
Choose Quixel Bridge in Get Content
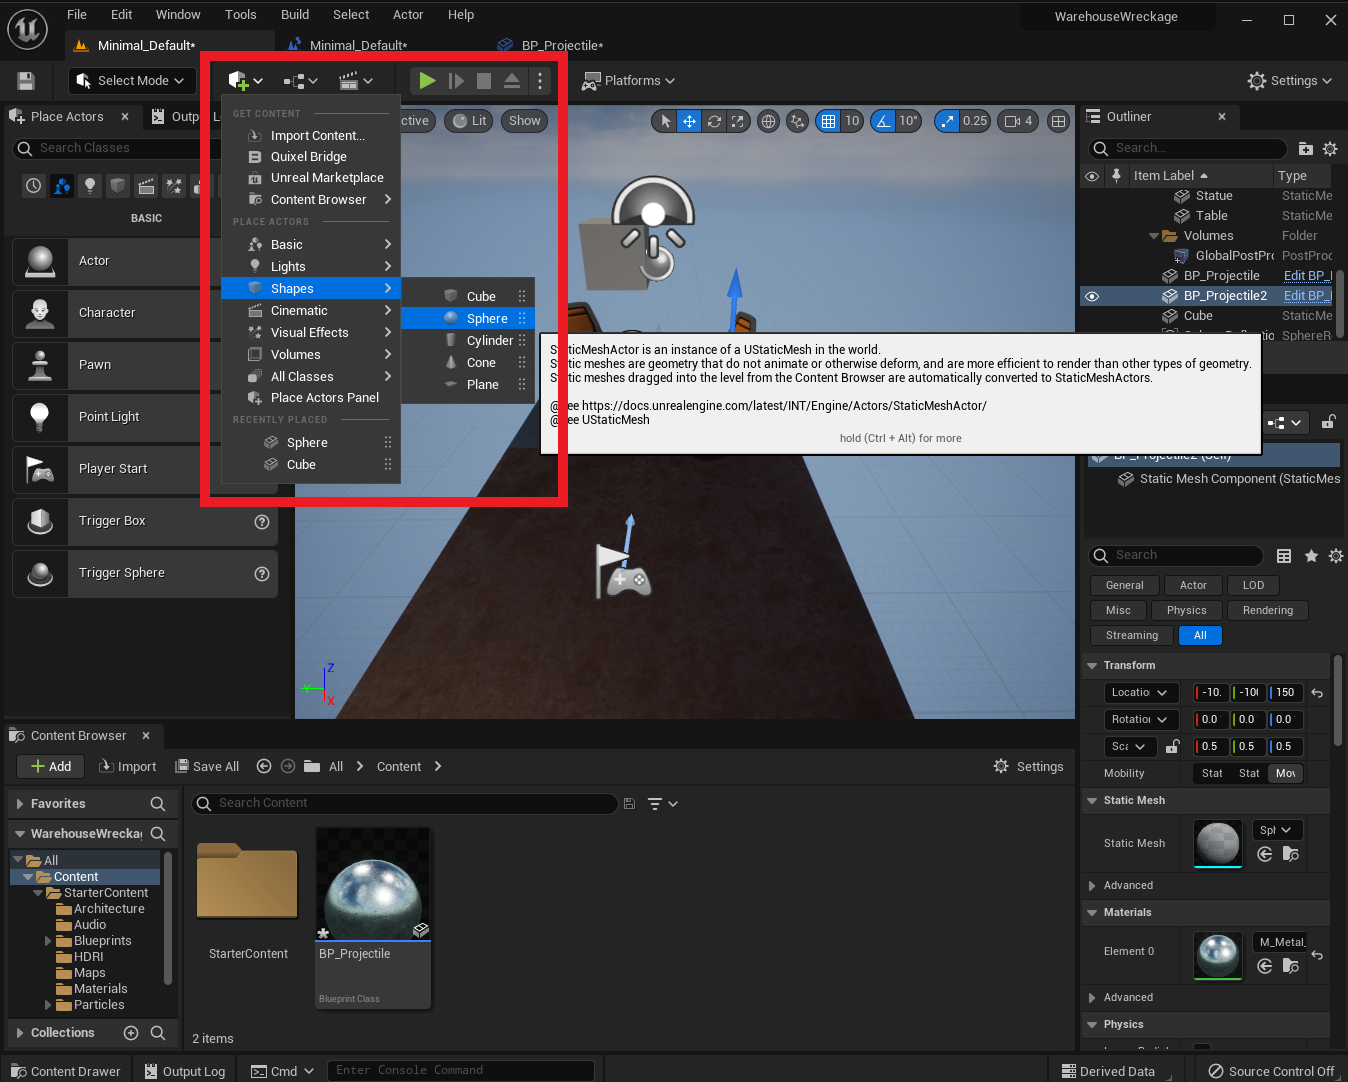[309, 157]
